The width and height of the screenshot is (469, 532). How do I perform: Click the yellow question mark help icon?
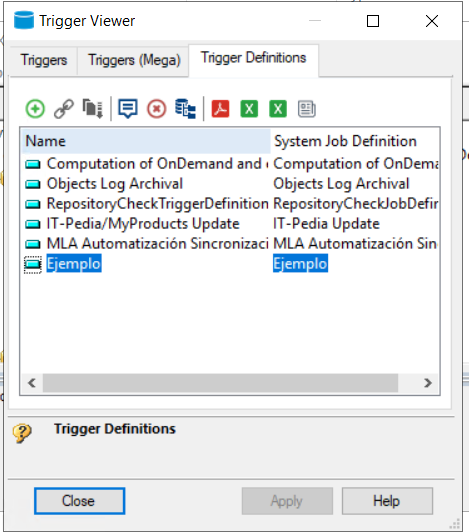tap(22, 433)
